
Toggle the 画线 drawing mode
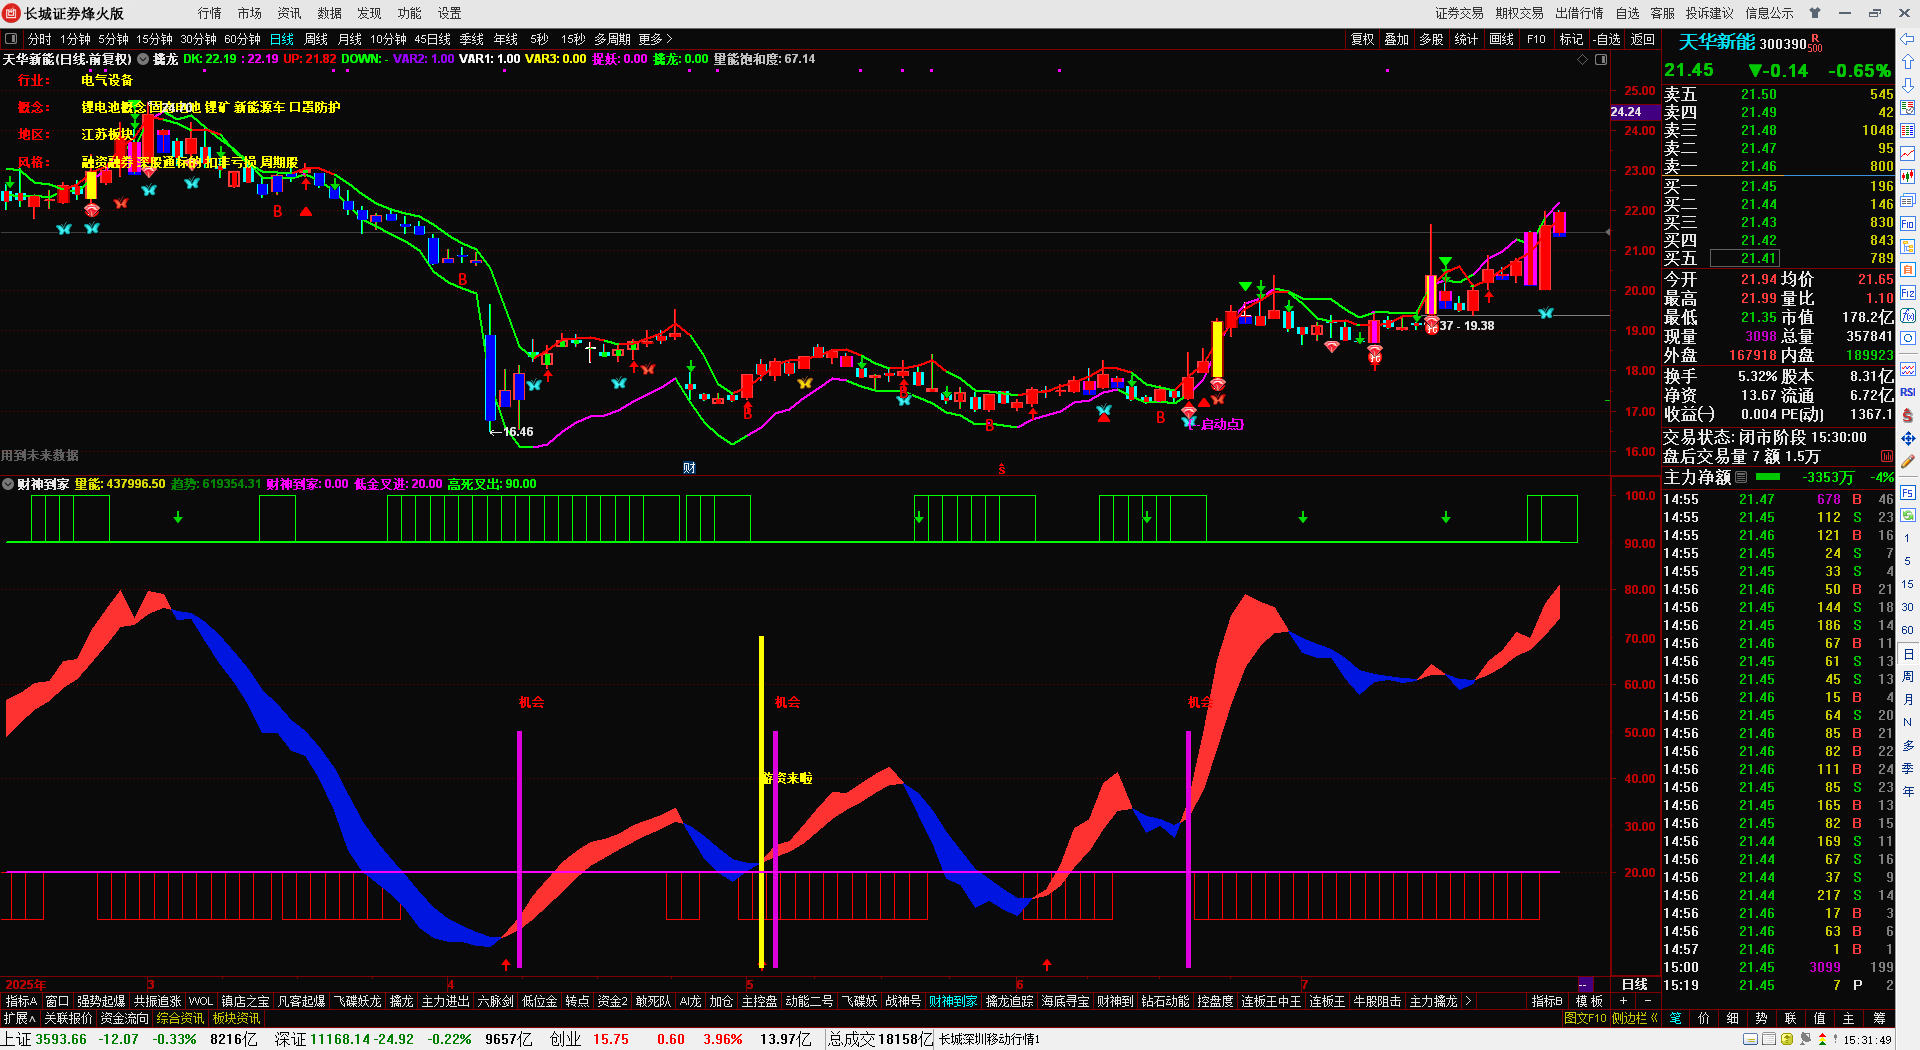[1501, 39]
